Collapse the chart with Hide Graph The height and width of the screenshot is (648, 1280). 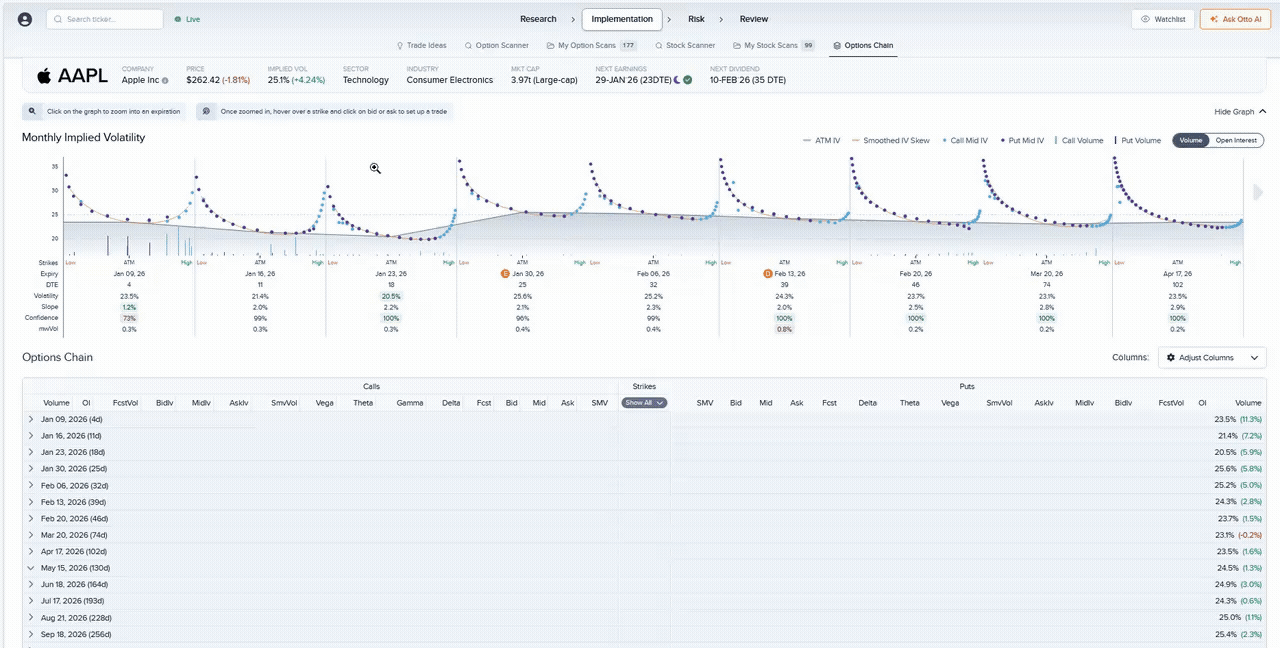pyautogui.click(x=1240, y=112)
